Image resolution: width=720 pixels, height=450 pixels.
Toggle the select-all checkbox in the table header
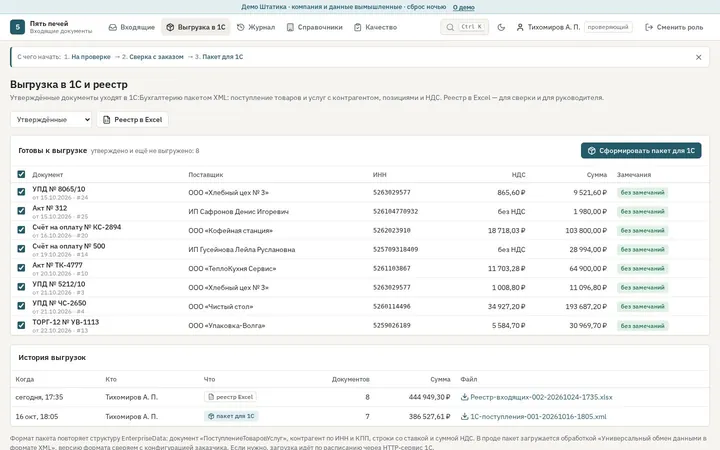[x=21, y=174]
